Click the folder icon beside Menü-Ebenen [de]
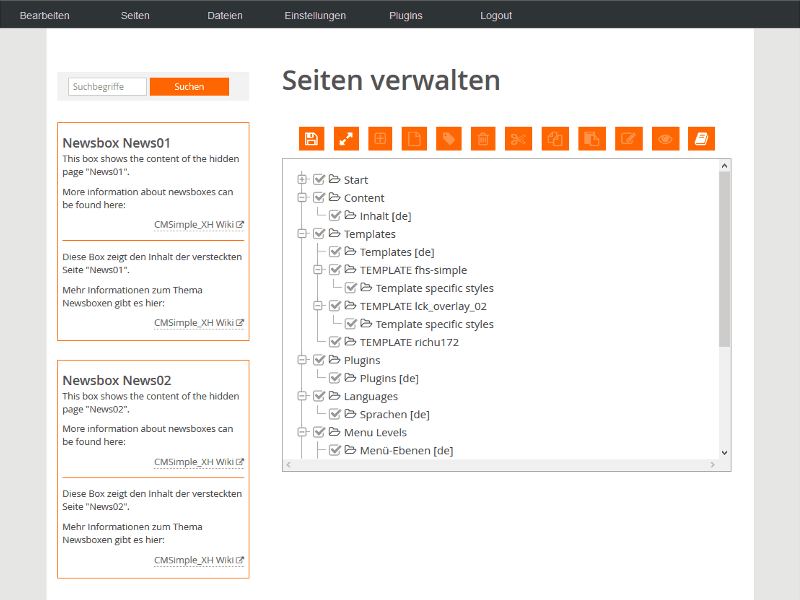 point(350,450)
